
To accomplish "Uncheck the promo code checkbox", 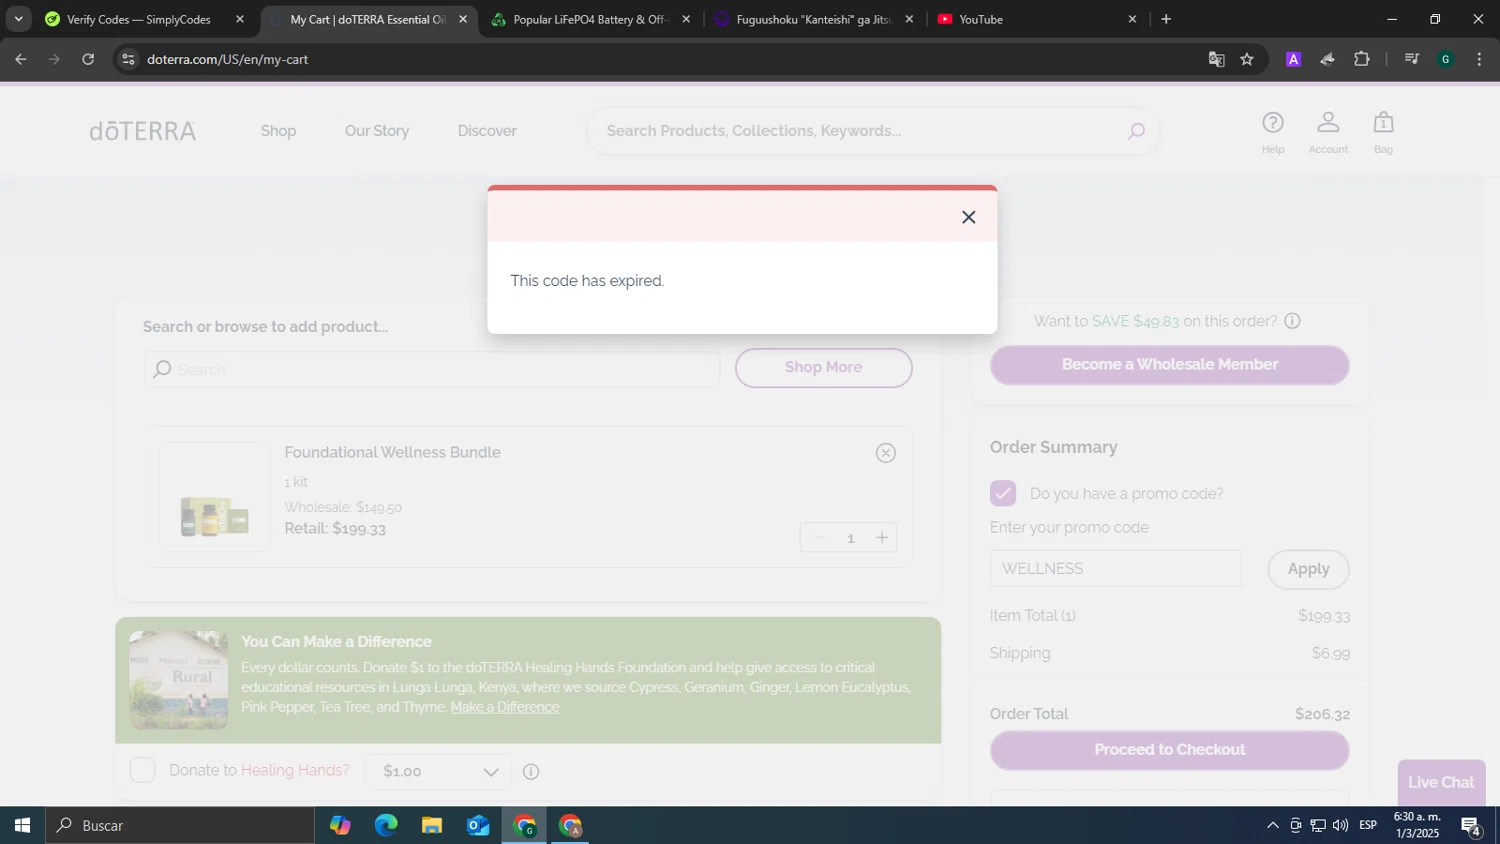I will pyautogui.click(x=1003, y=493).
